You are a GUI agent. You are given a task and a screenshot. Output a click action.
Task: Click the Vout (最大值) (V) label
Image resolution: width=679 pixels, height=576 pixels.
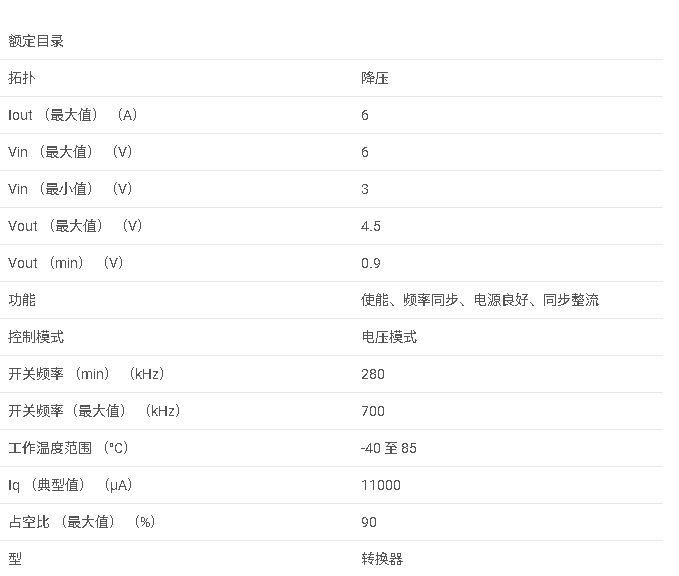pos(75,226)
